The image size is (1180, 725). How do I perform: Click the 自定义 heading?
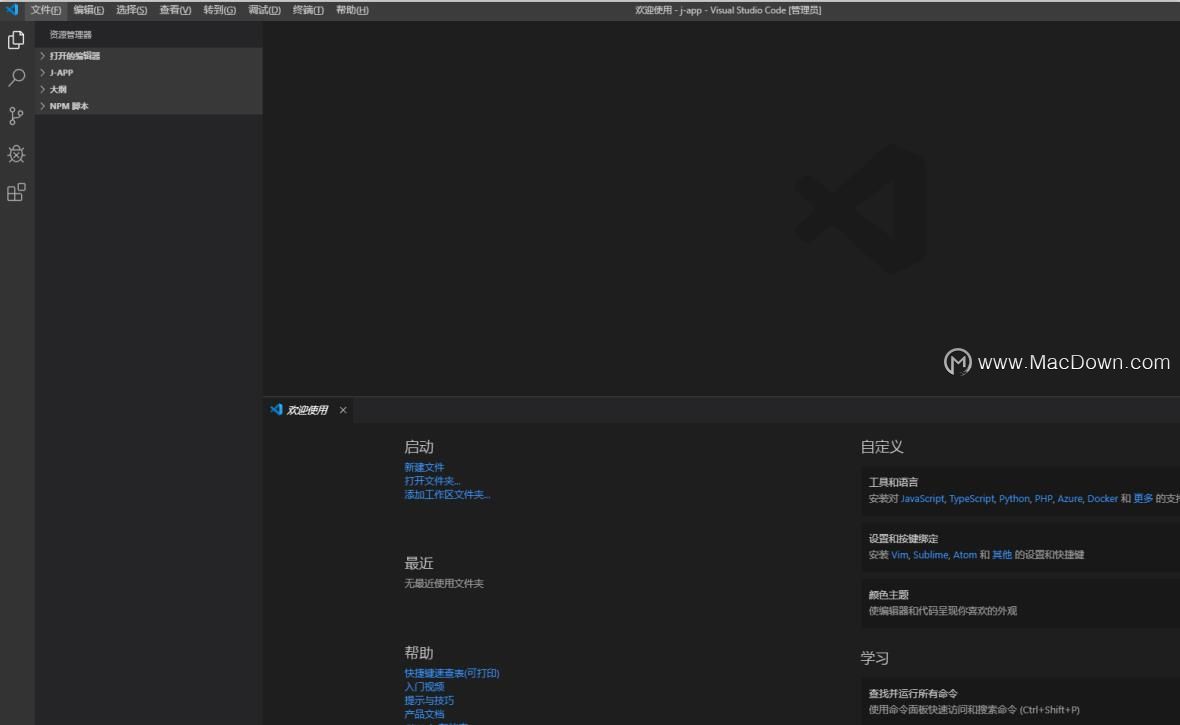pyautogui.click(x=882, y=446)
